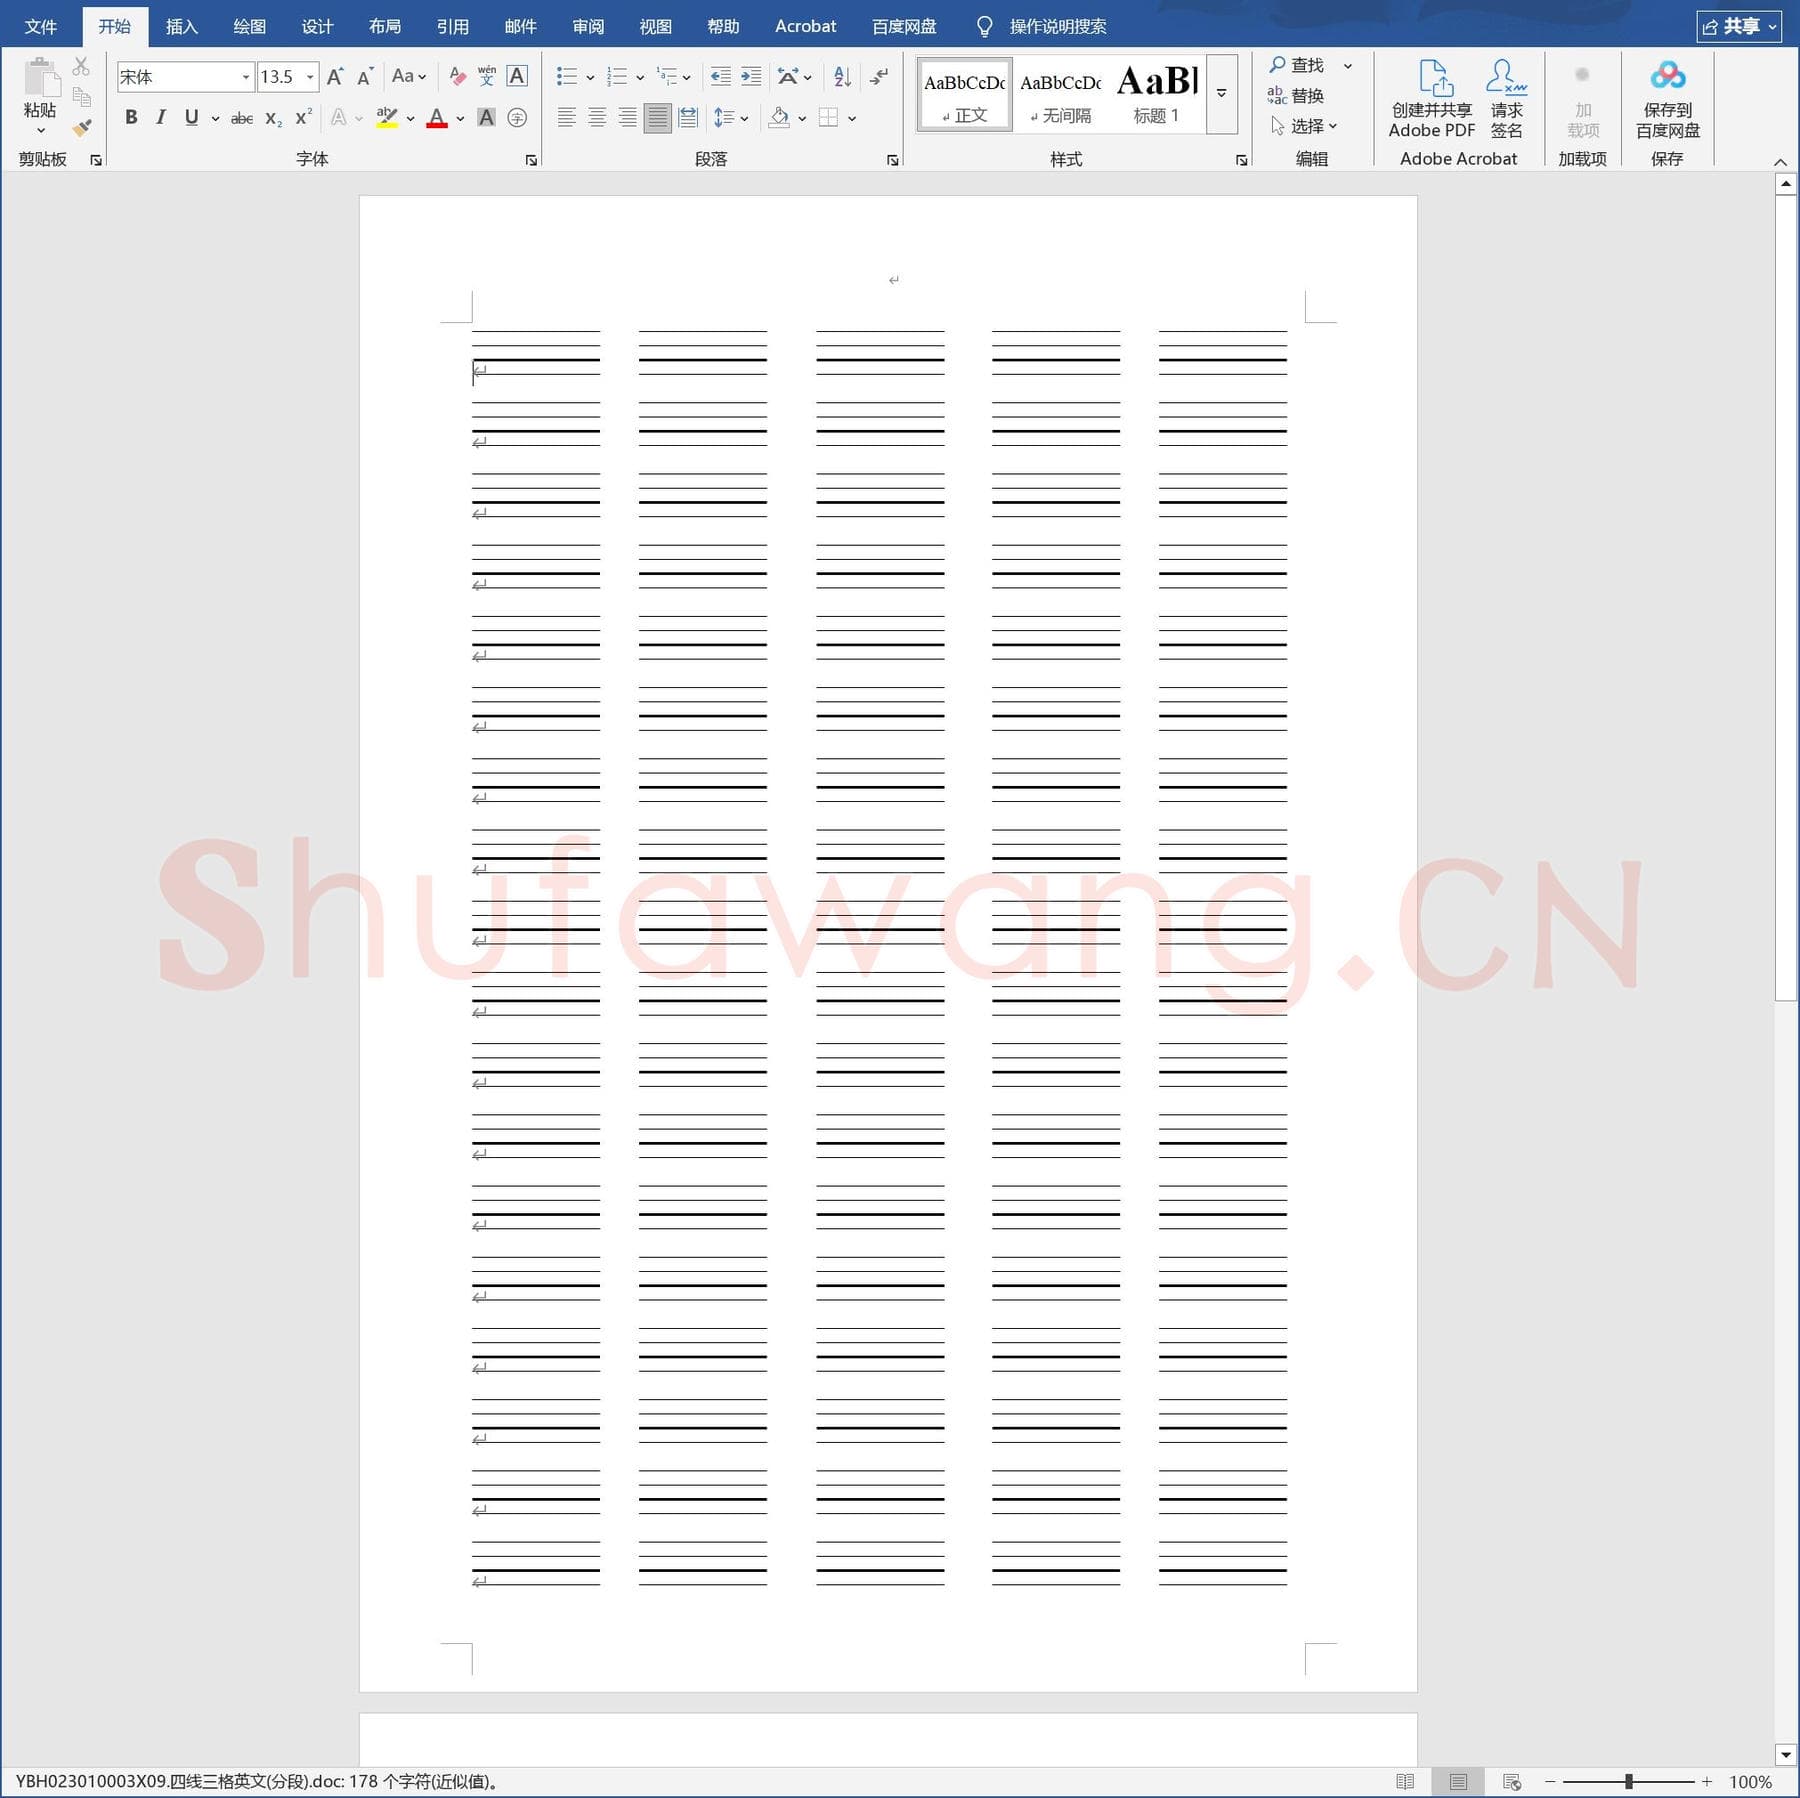Align text to the right
Image resolution: width=1800 pixels, height=1798 pixels.
627,118
